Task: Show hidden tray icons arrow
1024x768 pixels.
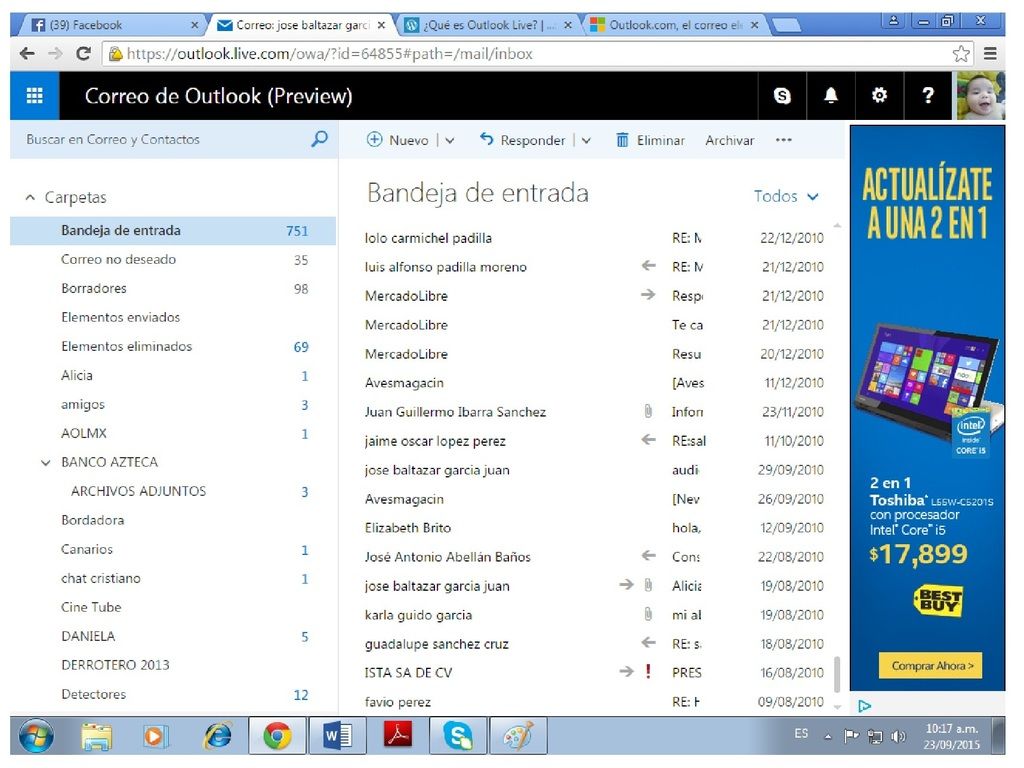Action: point(828,737)
